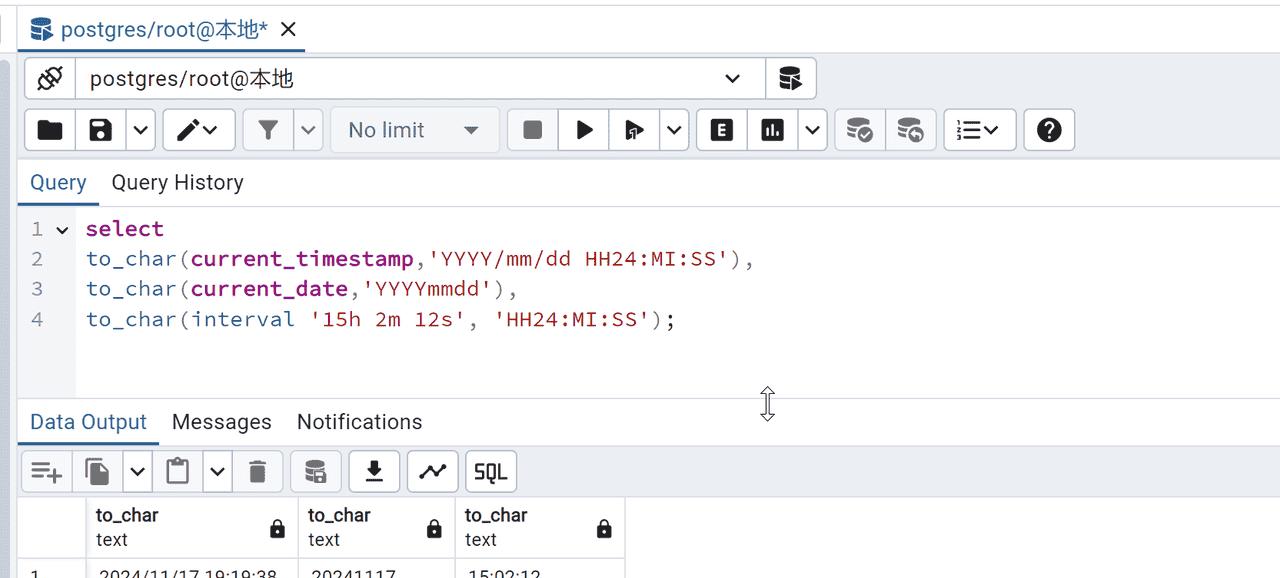The width and height of the screenshot is (1280, 578).
Task: Collapse the code fold at line 1
Action: tap(62, 230)
